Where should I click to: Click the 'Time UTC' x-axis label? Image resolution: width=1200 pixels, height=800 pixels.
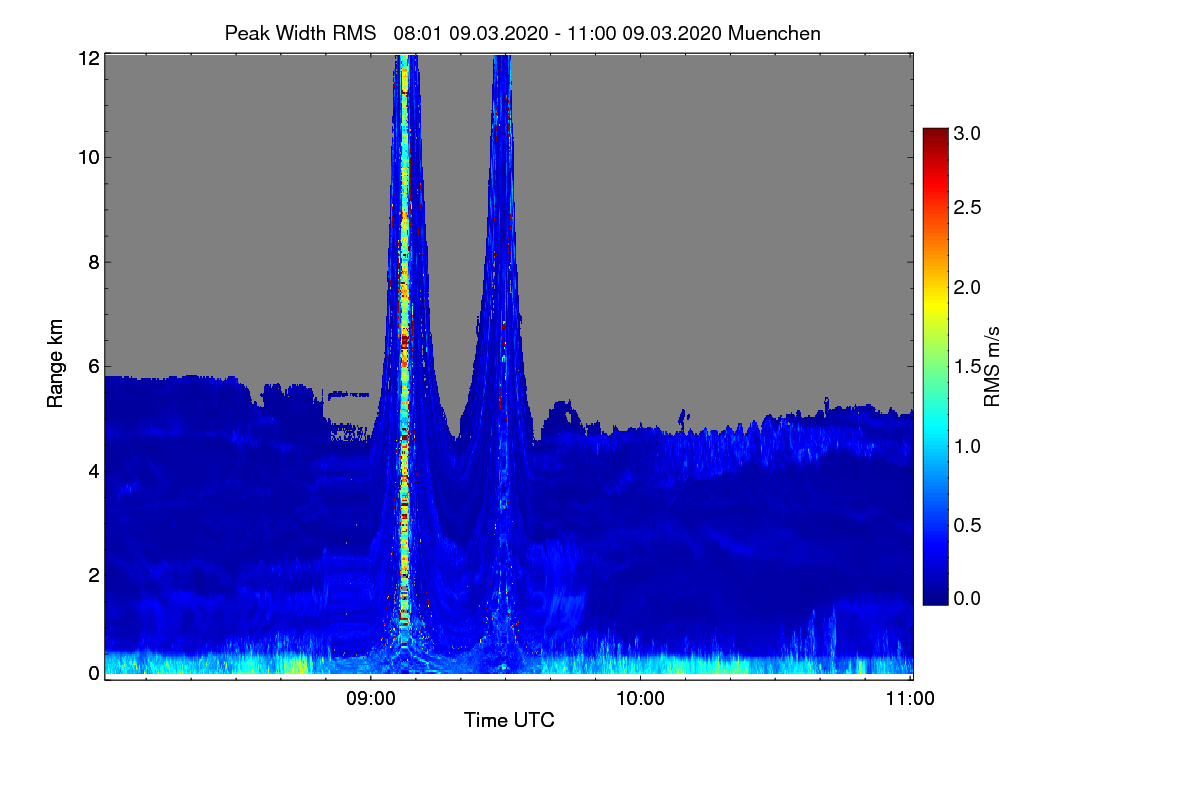[x=509, y=720]
